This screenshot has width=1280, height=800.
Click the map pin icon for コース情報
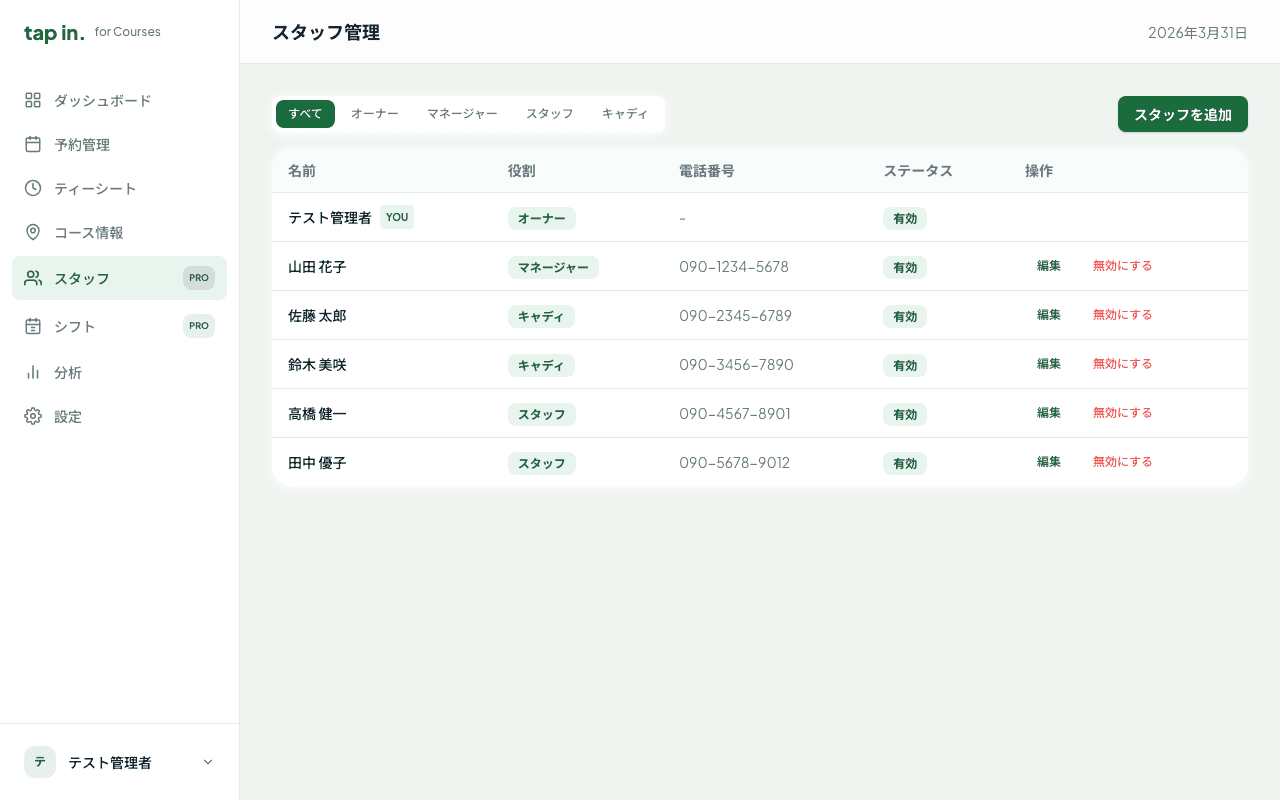pos(33,232)
